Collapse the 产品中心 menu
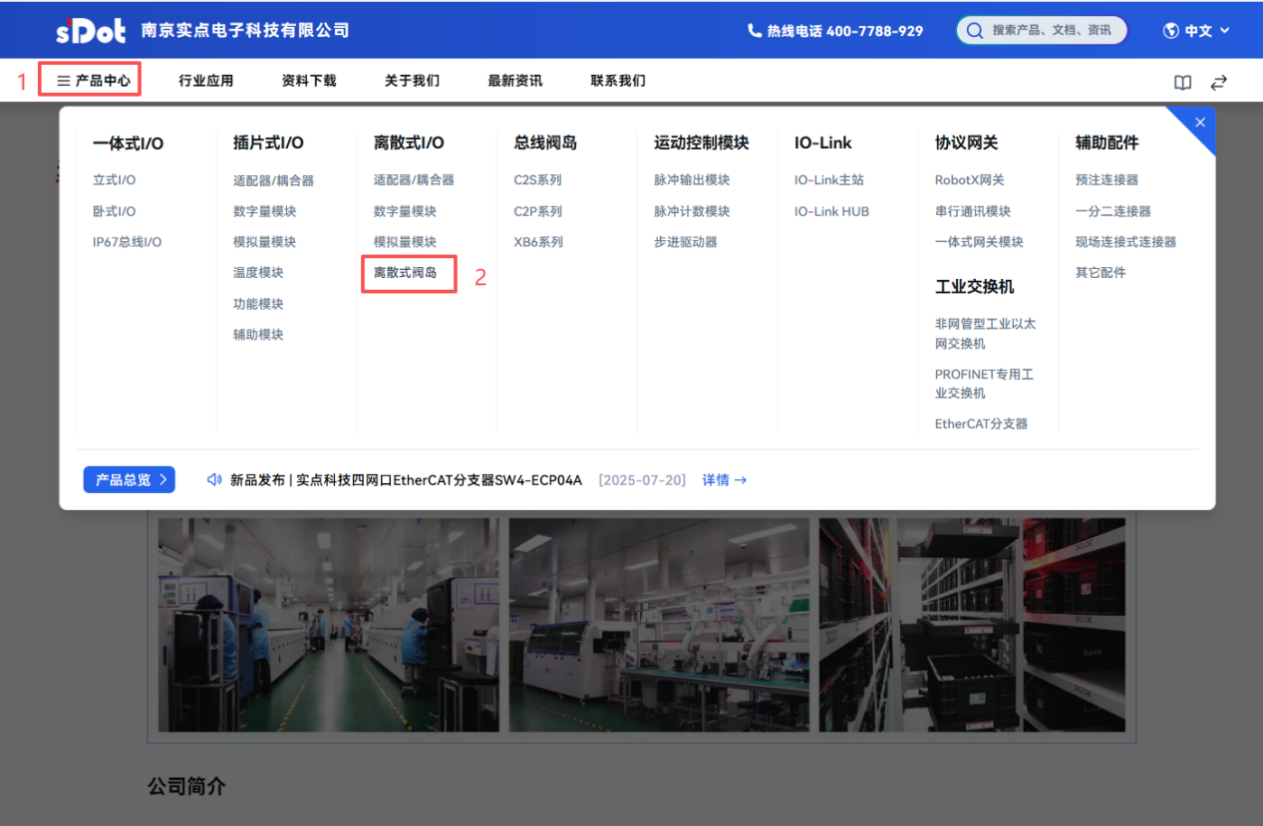Image resolution: width=1263 pixels, height=826 pixels. click(x=93, y=80)
